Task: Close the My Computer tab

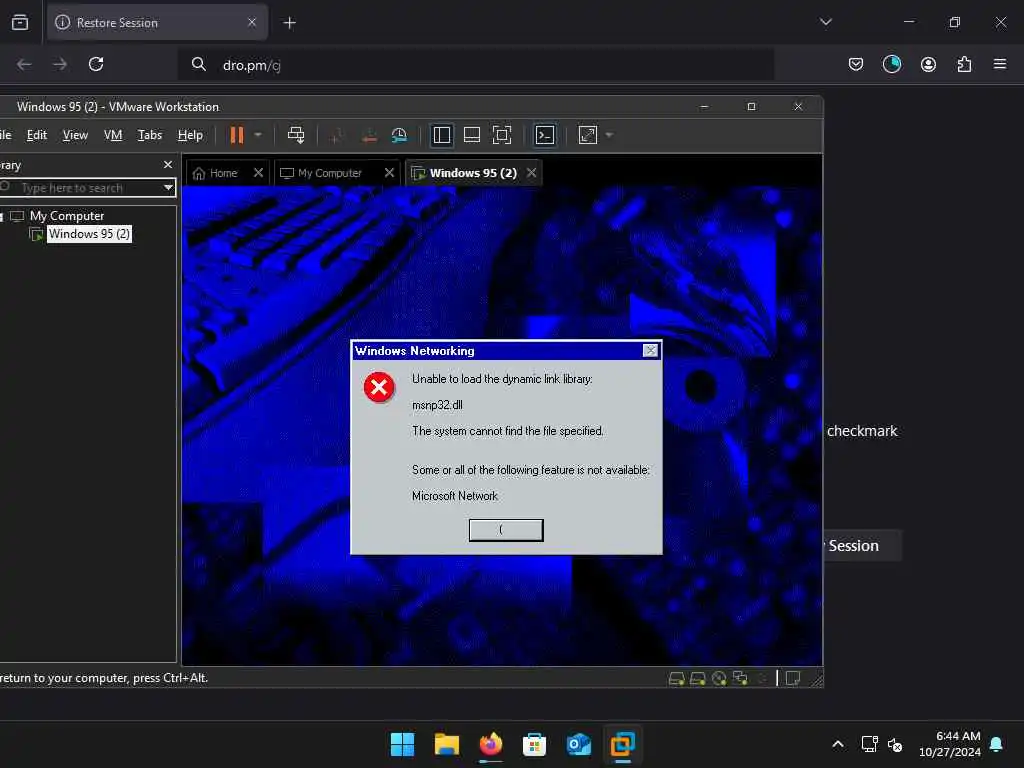Action: click(x=389, y=173)
